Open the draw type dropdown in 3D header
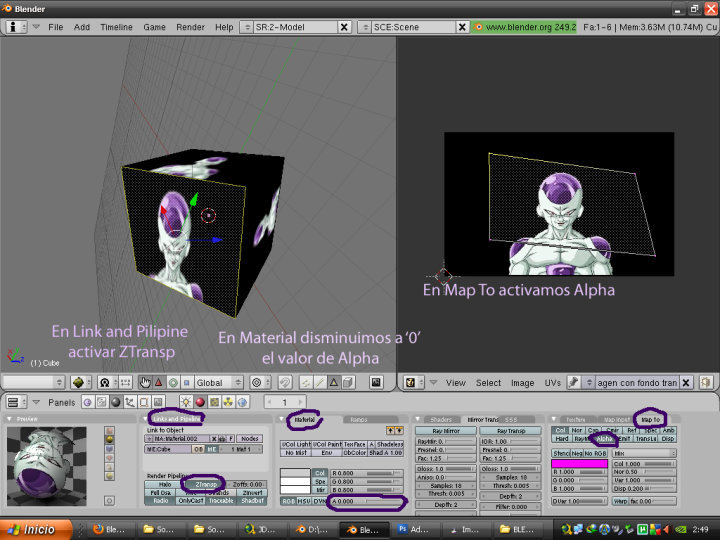The width and height of the screenshot is (720, 540). (82, 382)
